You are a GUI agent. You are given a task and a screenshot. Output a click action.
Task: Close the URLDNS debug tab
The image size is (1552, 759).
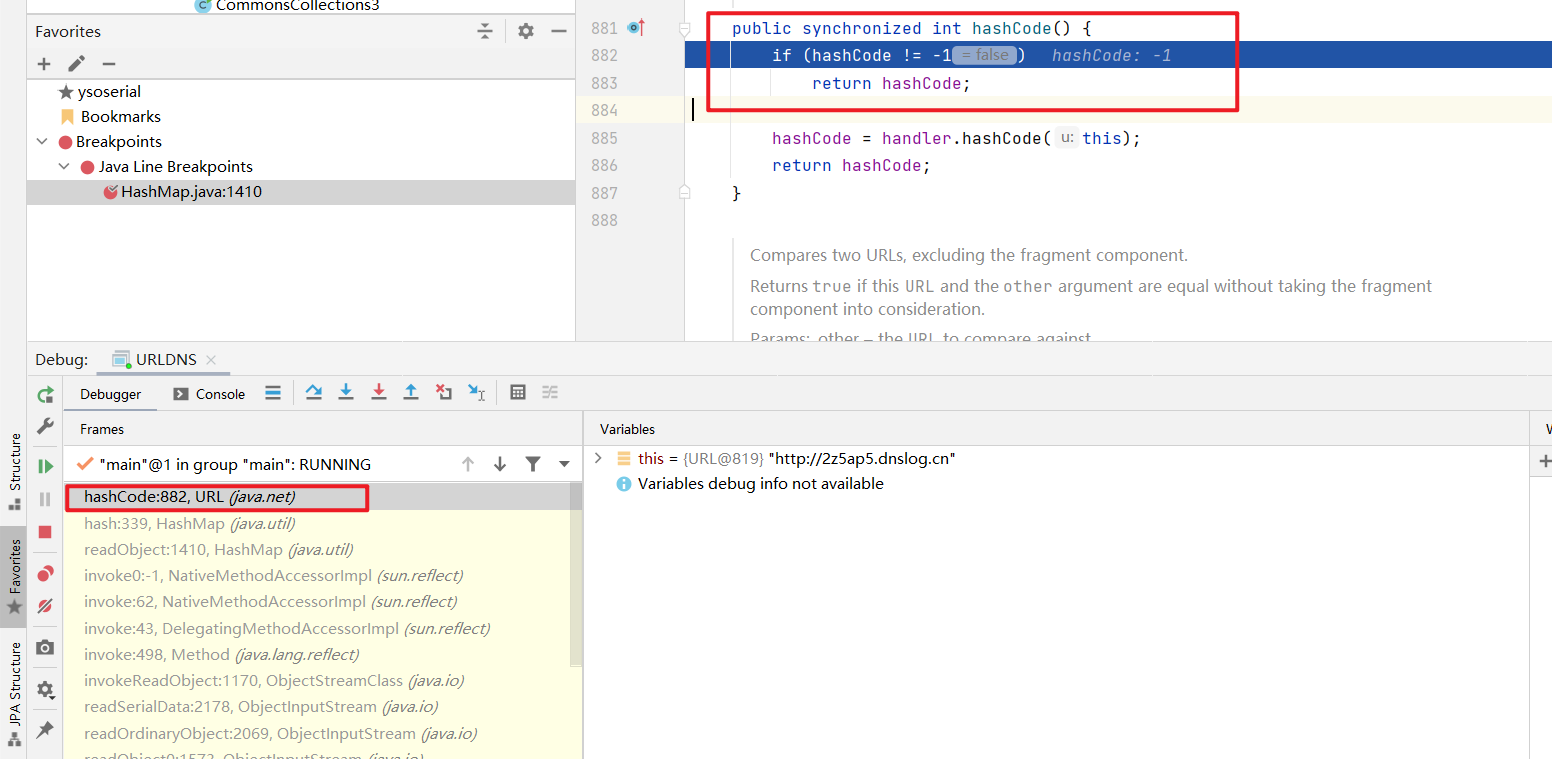click(211, 359)
